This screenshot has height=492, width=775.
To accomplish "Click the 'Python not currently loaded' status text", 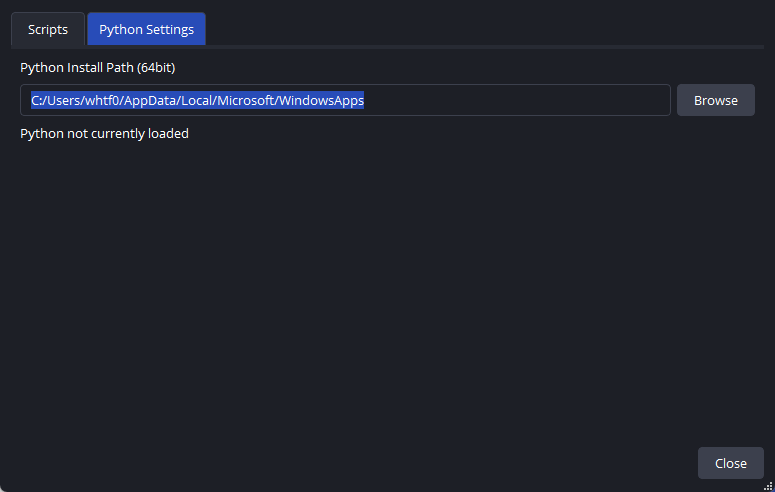I will (x=104, y=133).
